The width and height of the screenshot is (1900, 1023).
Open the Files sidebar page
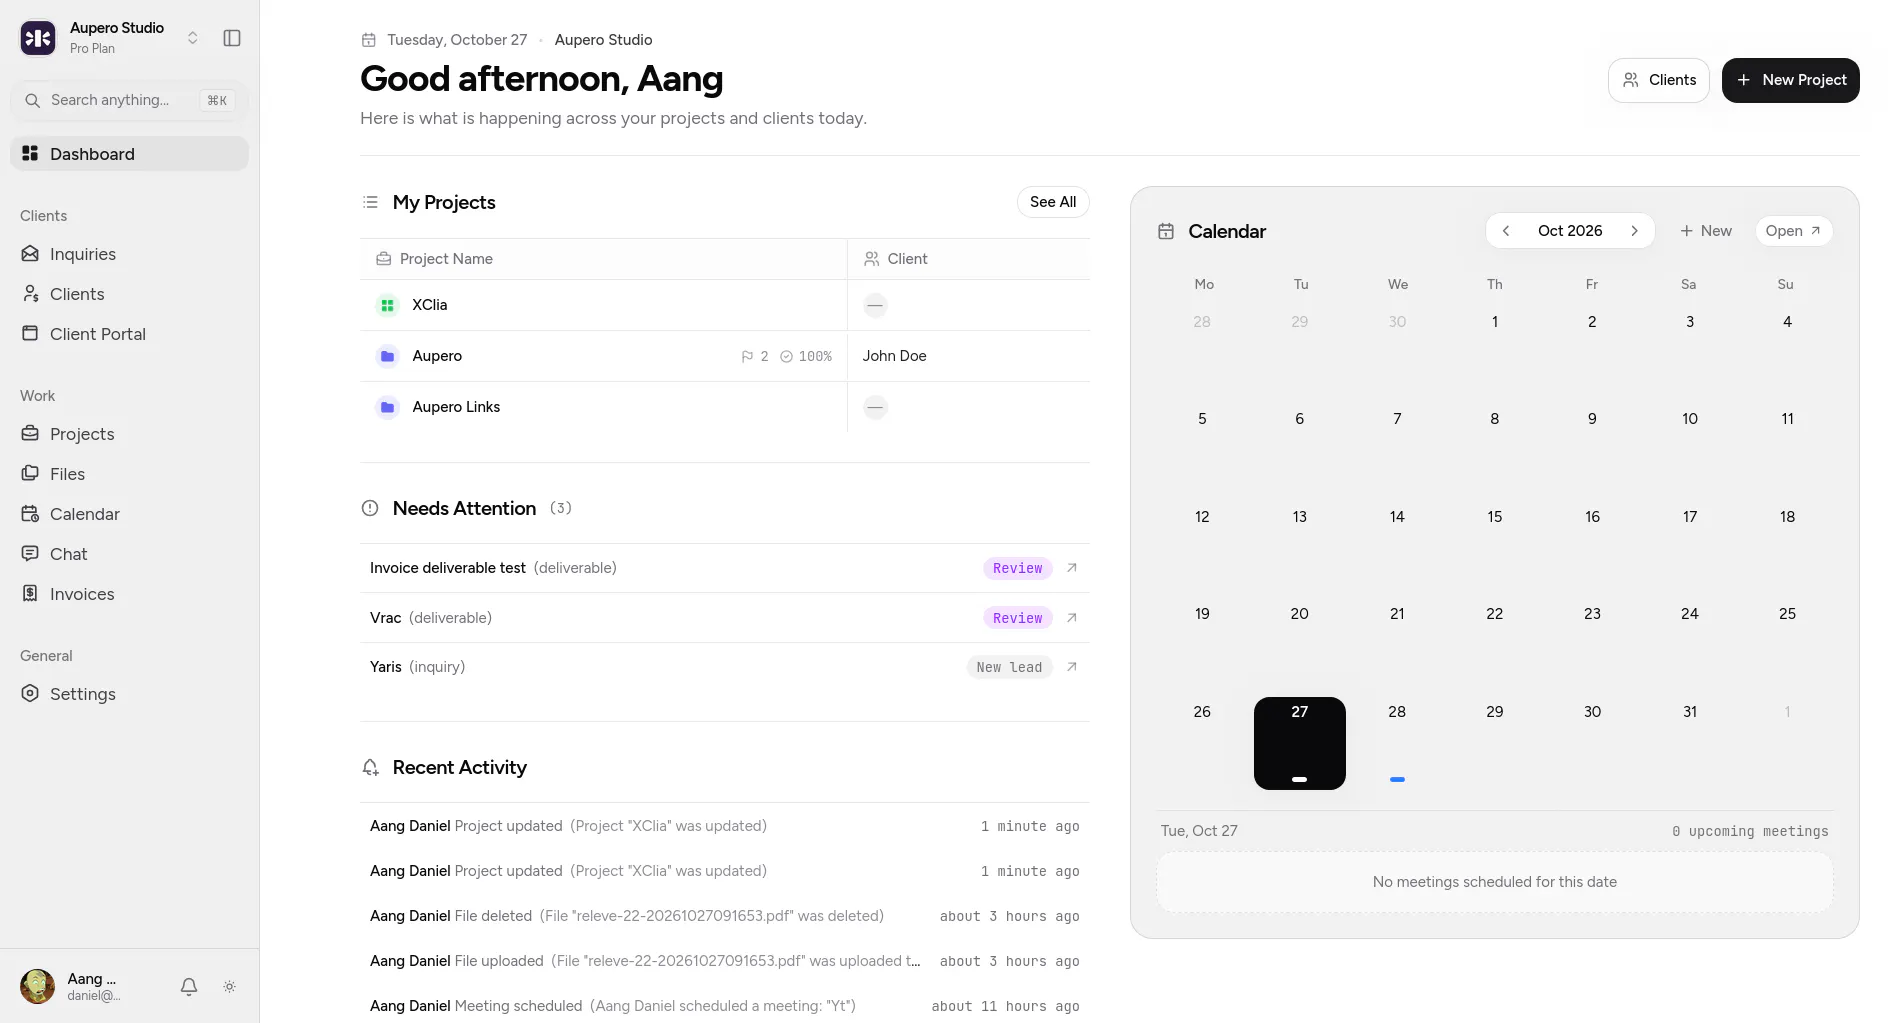(x=129, y=474)
